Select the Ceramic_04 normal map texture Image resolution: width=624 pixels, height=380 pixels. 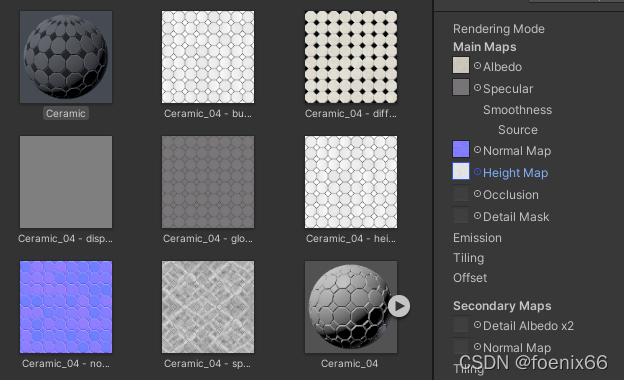[66, 307]
